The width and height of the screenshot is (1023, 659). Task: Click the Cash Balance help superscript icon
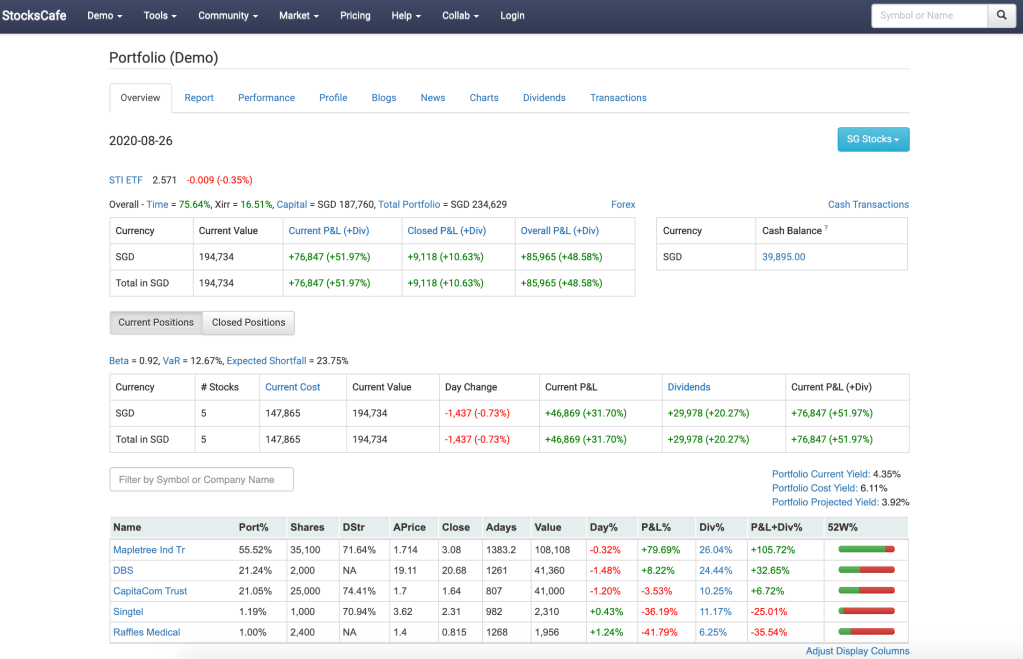pyautogui.click(x=826, y=228)
